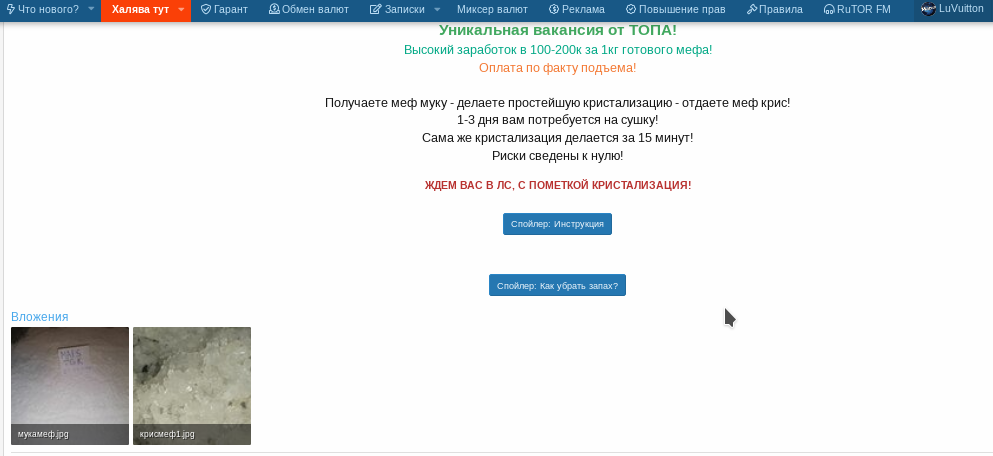Click the LuVuitton user avatar

(928, 9)
